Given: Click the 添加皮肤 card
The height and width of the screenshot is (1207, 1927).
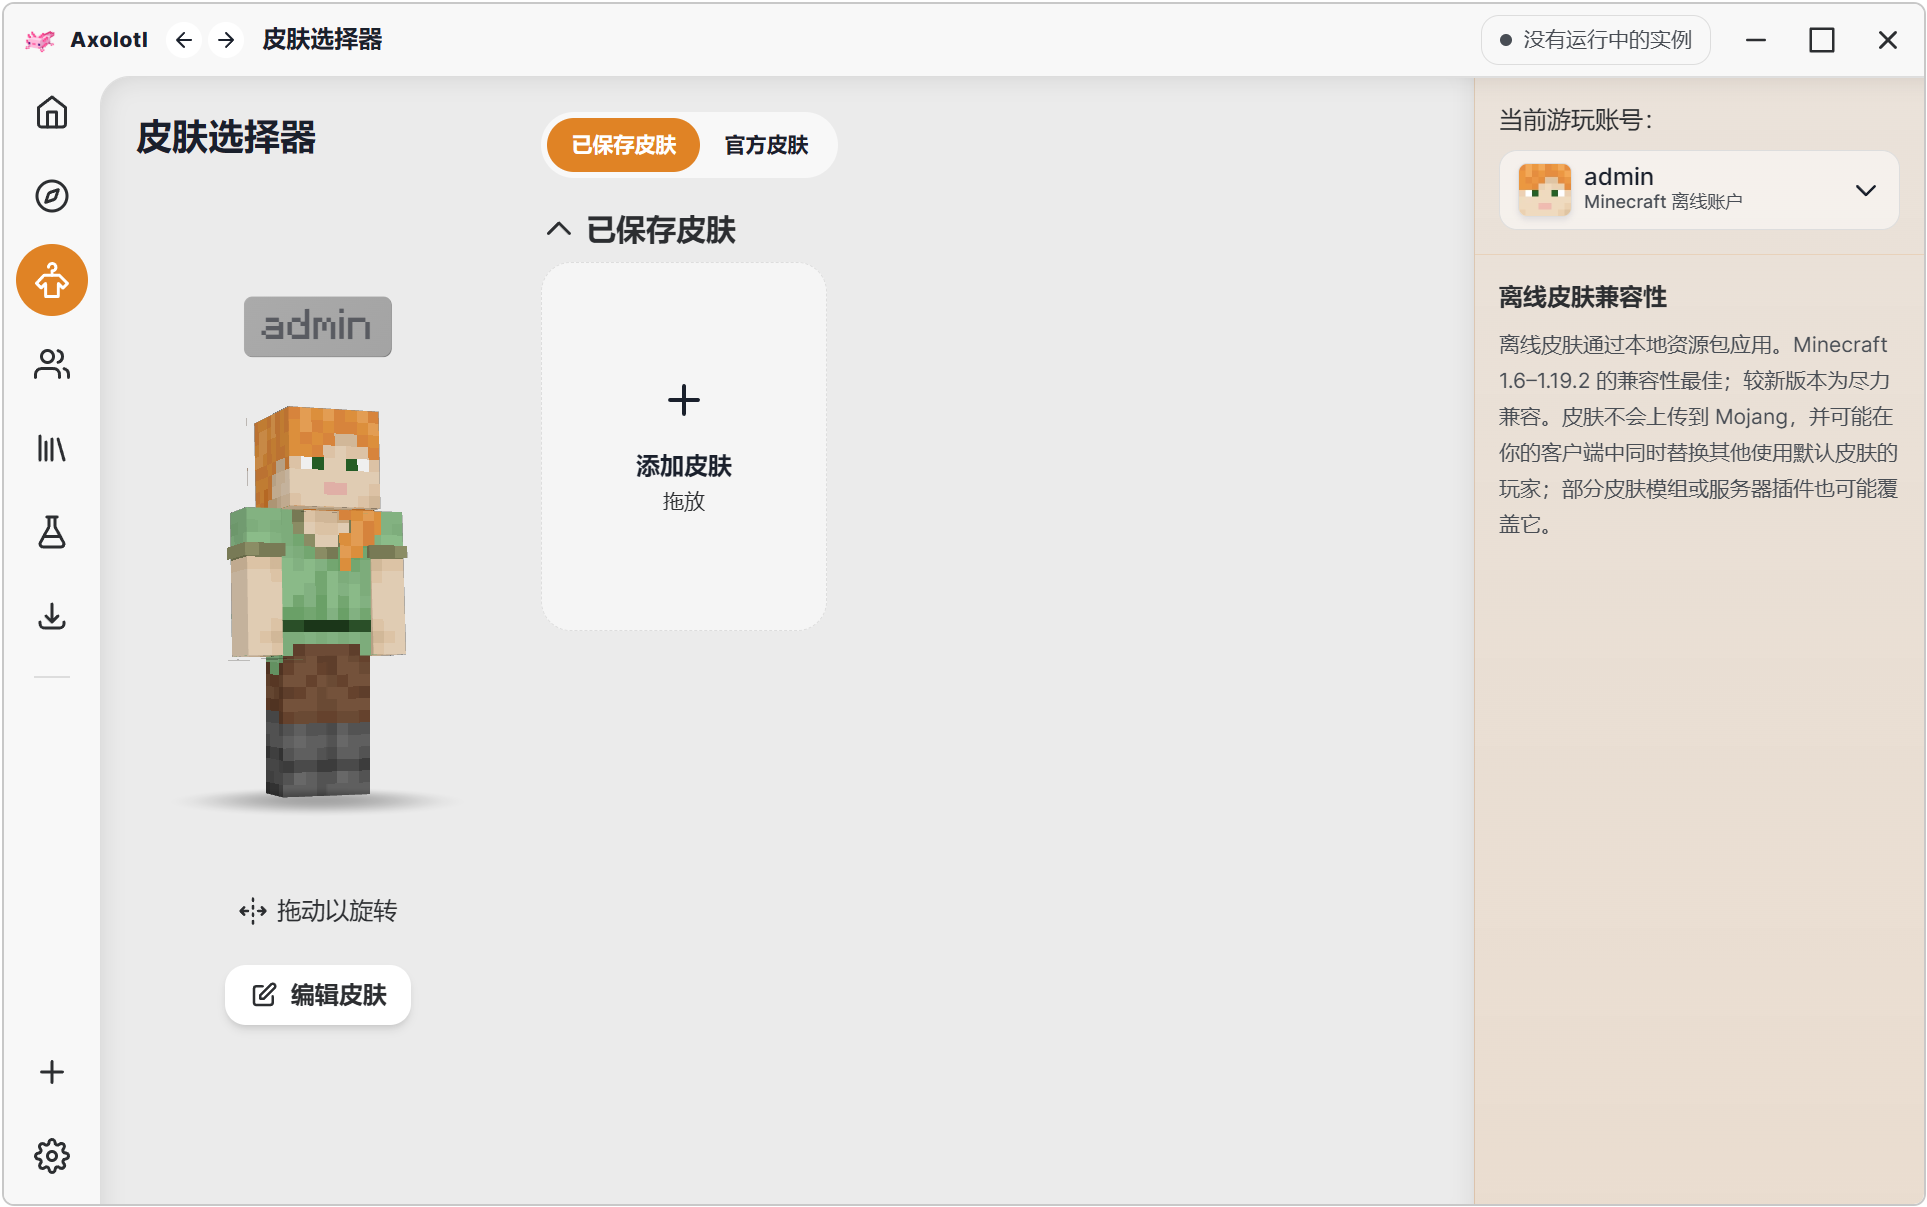Looking at the screenshot, I should pyautogui.click(x=684, y=446).
